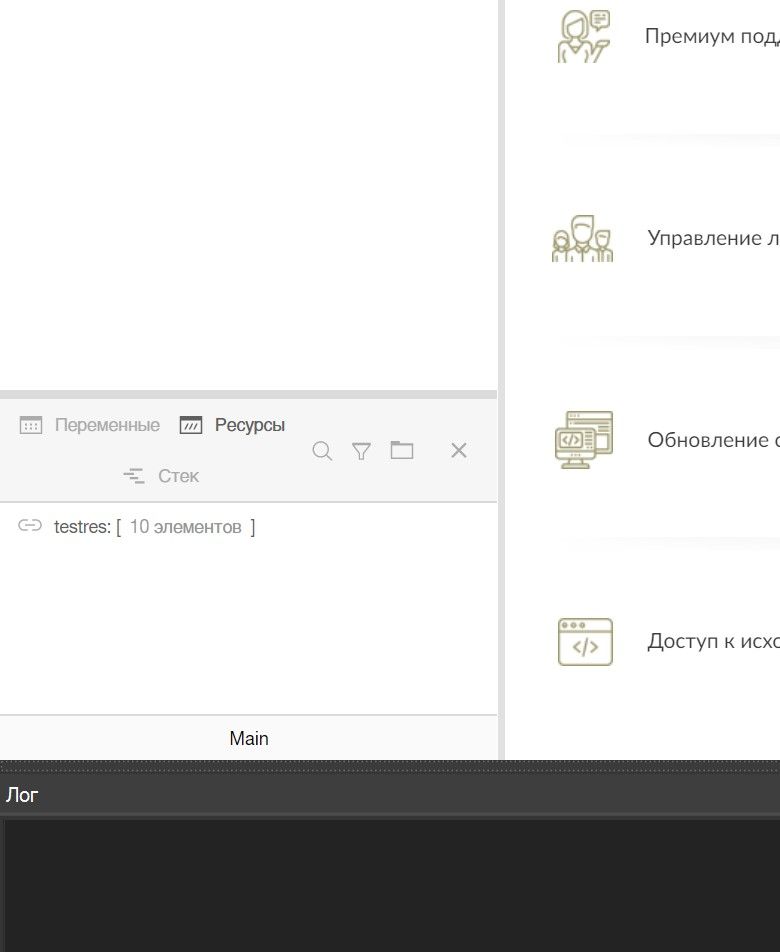This screenshot has height=952, width=780.
Task: Click the link icon beside testres
Action: pos(30,526)
